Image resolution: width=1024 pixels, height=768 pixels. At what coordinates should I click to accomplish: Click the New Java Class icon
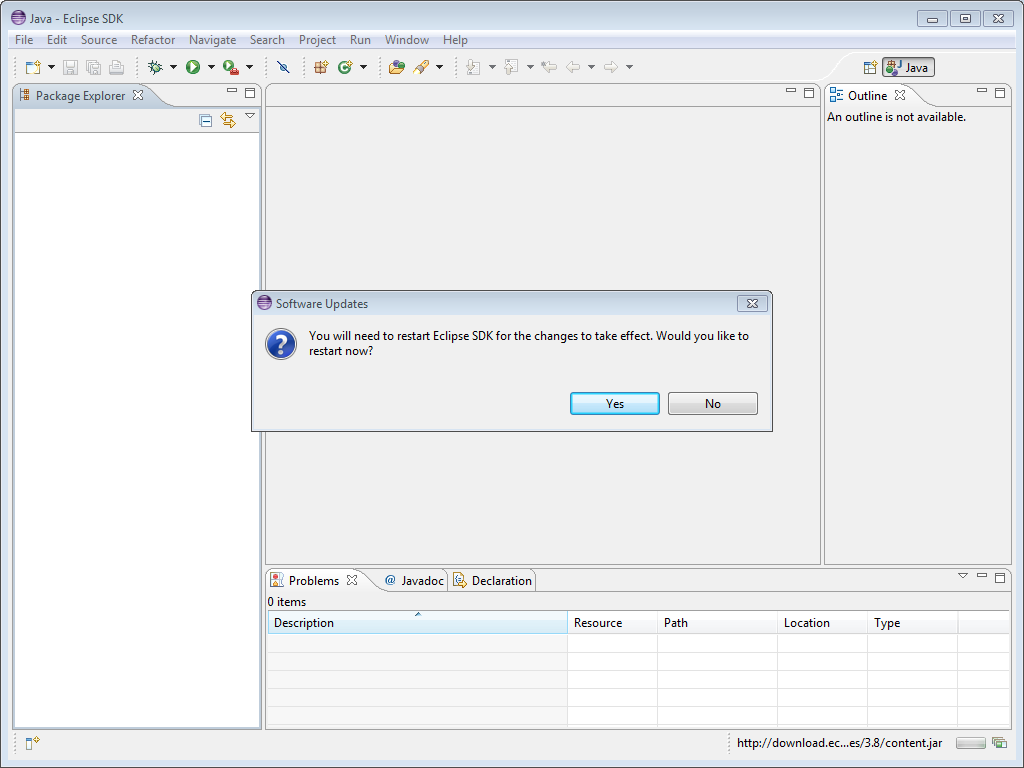[345, 67]
